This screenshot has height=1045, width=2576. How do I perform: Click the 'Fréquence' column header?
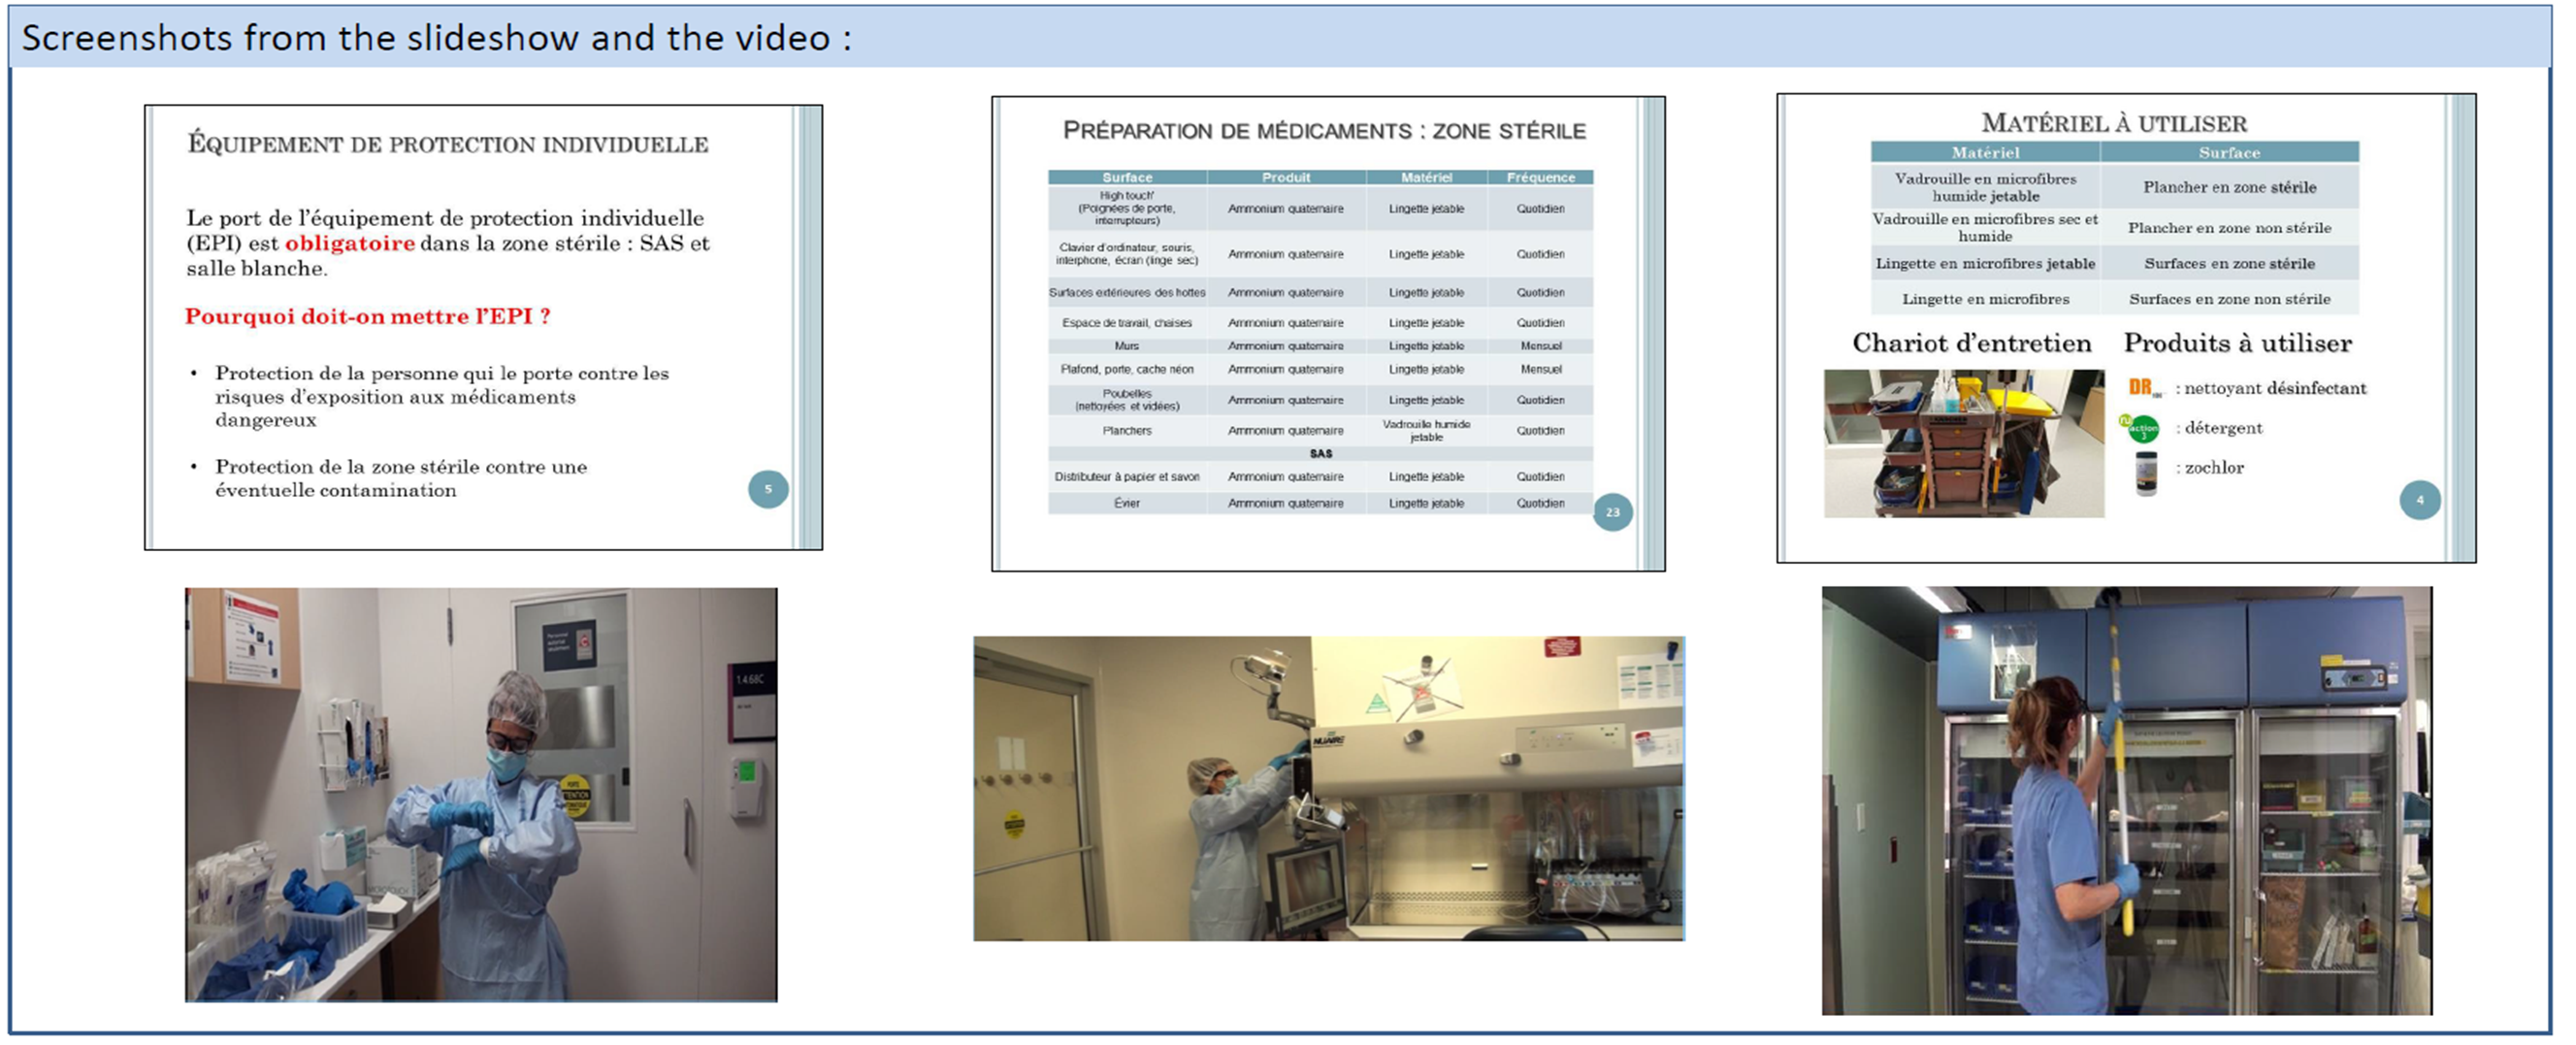click(x=1540, y=177)
